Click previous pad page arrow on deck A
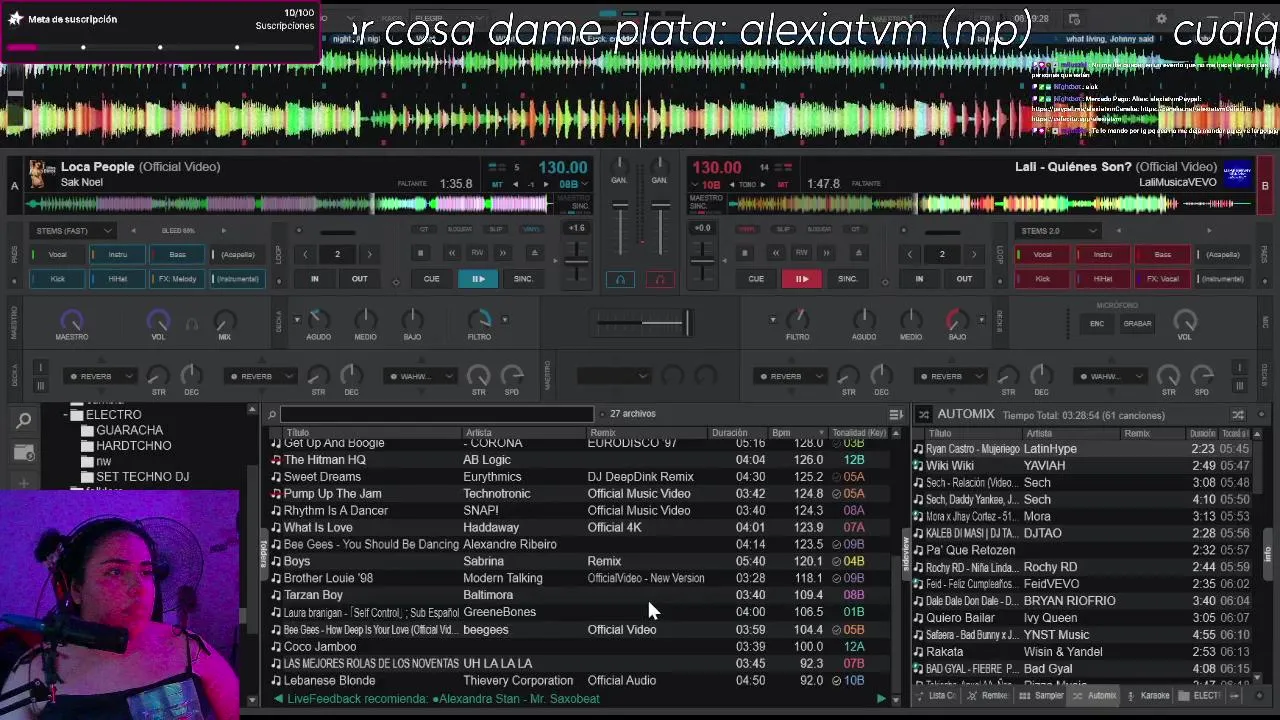 pyautogui.click(x=134, y=231)
